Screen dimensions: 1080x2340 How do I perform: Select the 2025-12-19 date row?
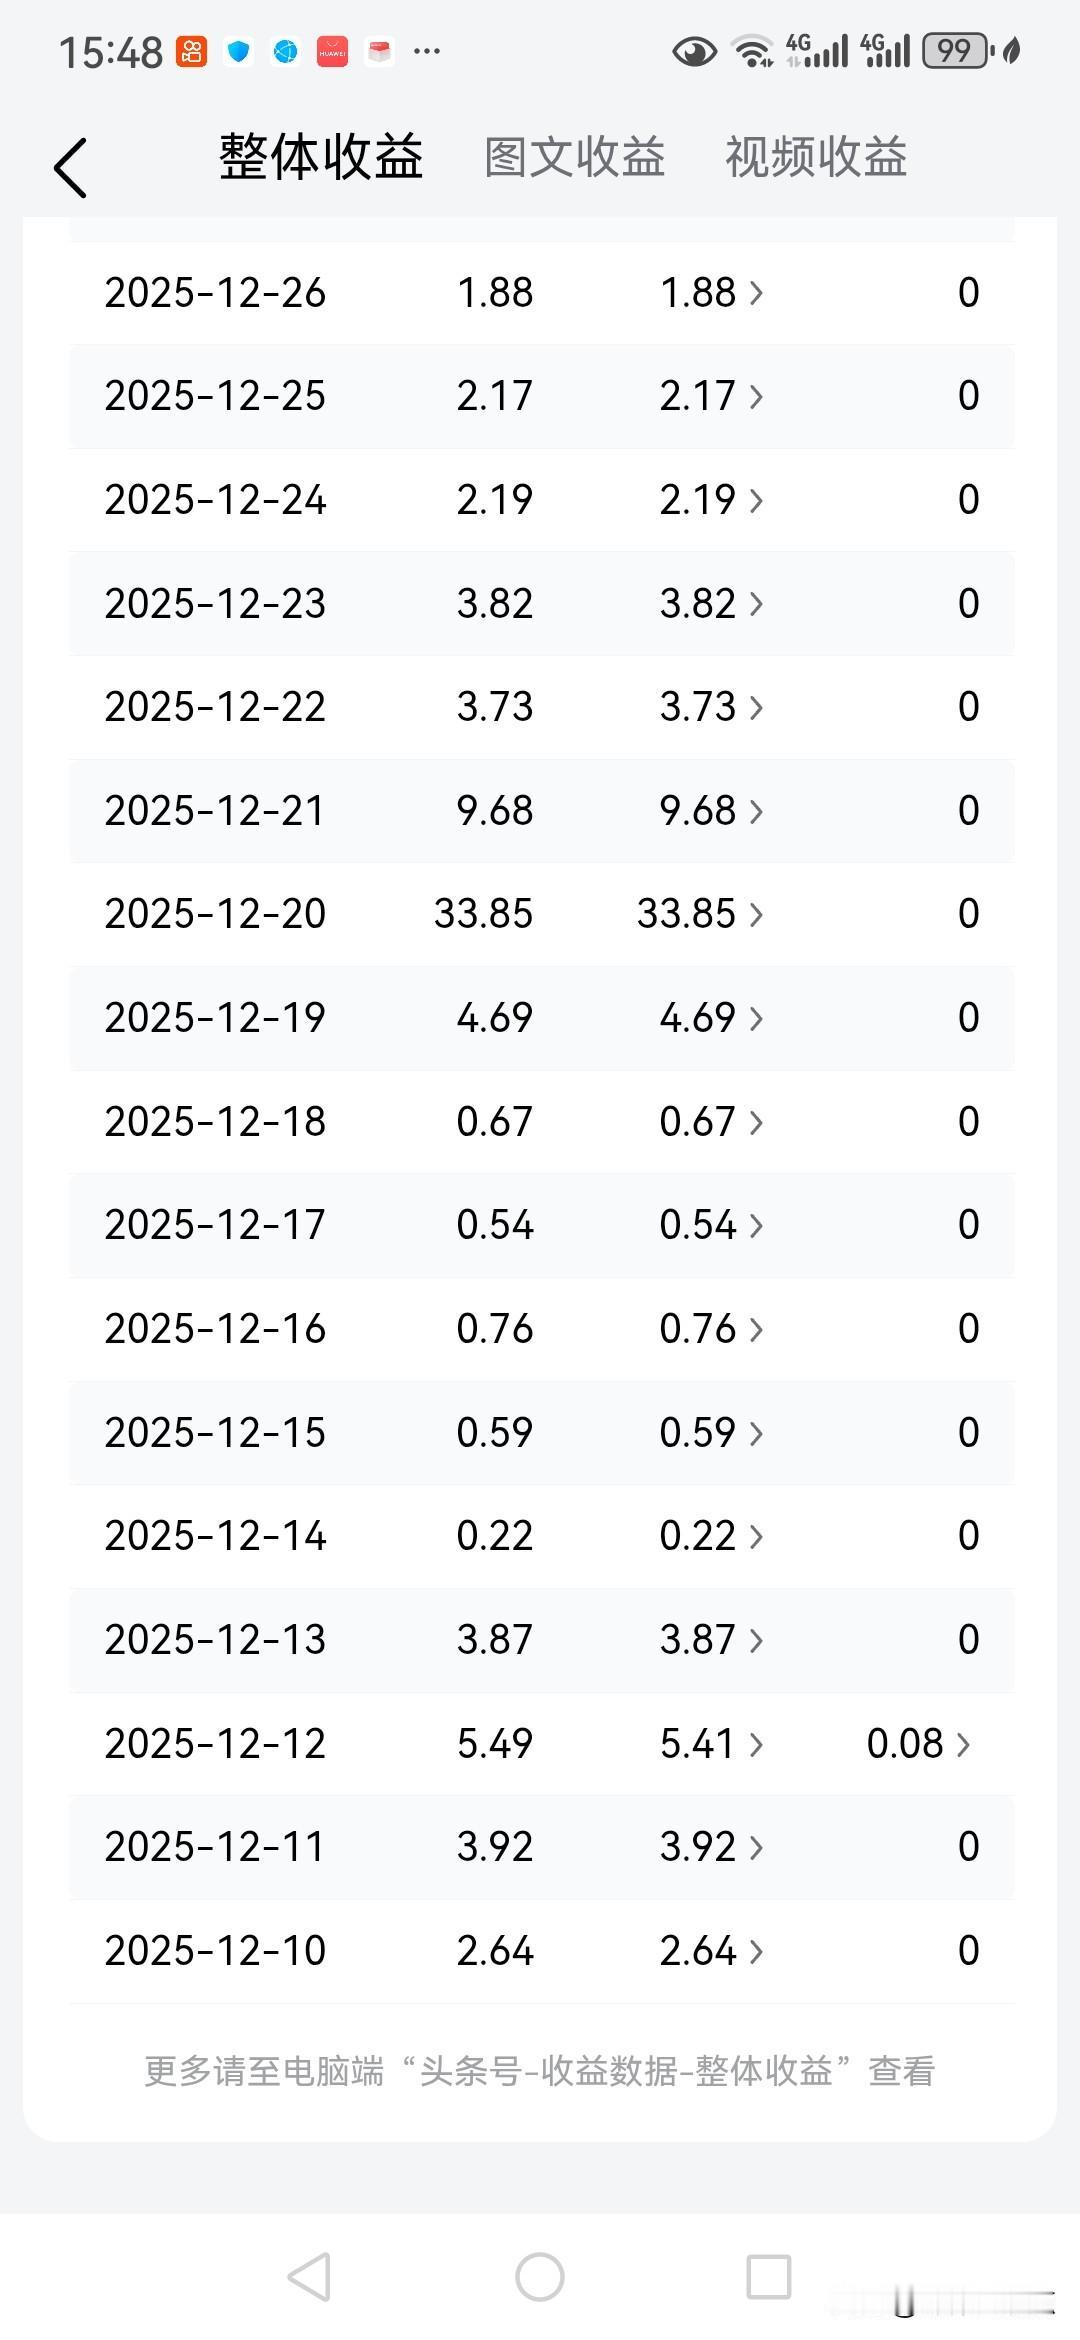(542, 1018)
